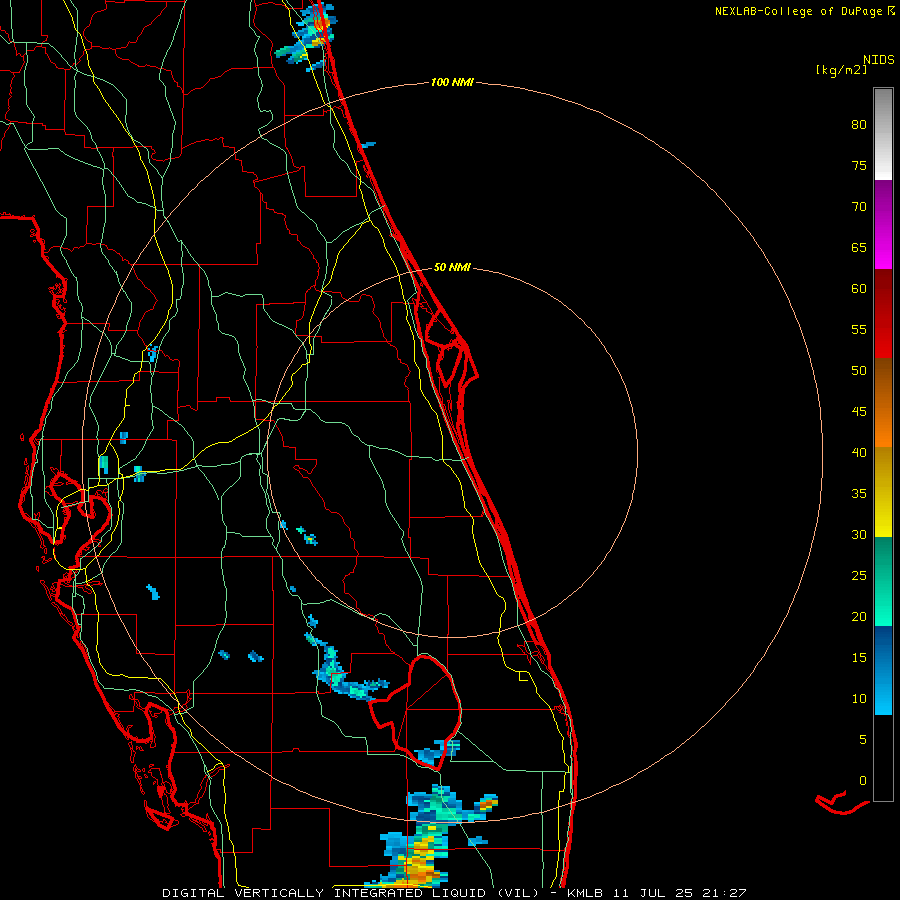Click the 60 value on the color scale
This screenshot has height=900, width=900.
point(859,289)
